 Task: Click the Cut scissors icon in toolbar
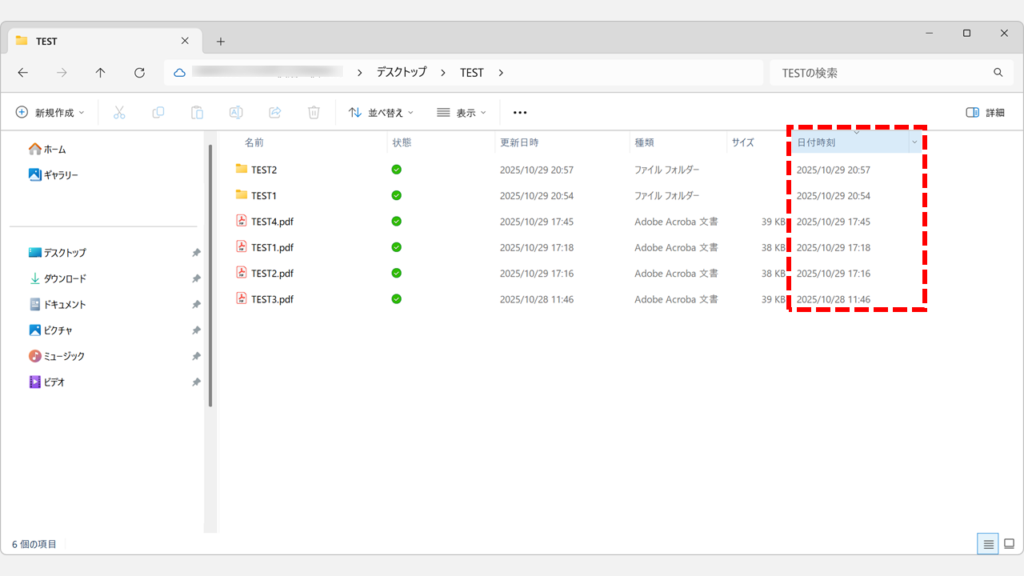[119, 113]
